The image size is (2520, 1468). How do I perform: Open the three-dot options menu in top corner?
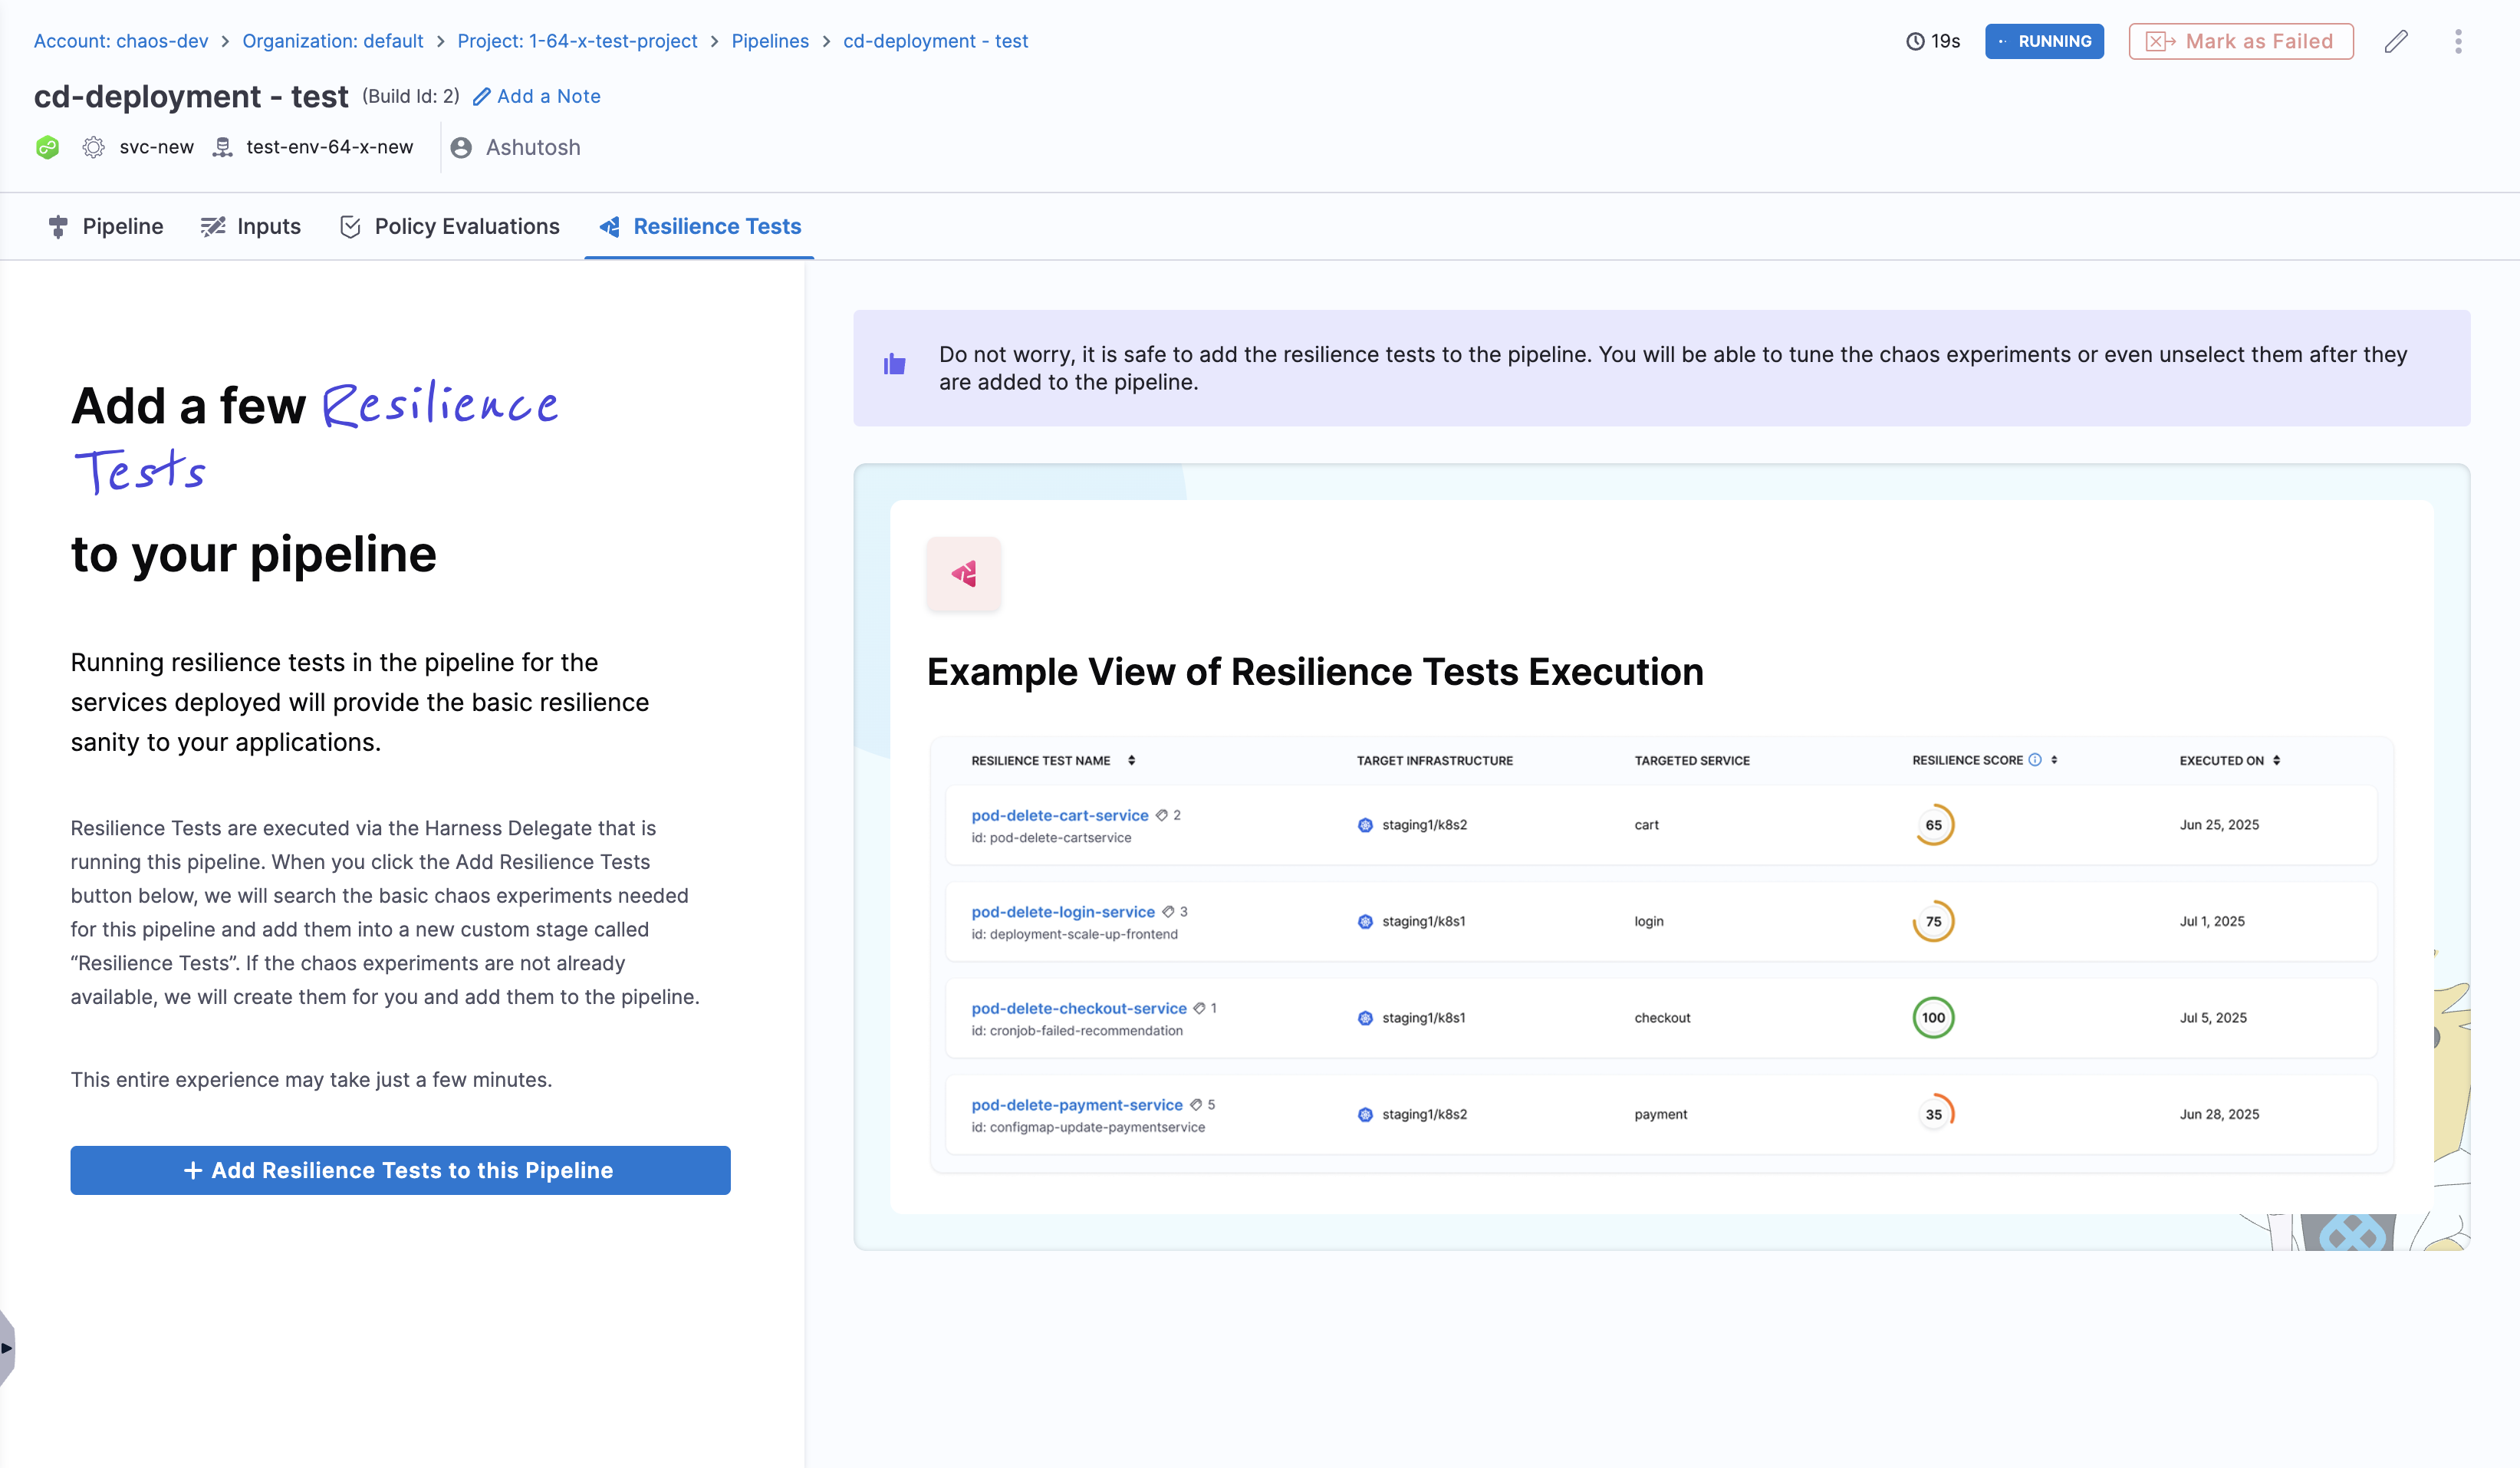(2460, 41)
